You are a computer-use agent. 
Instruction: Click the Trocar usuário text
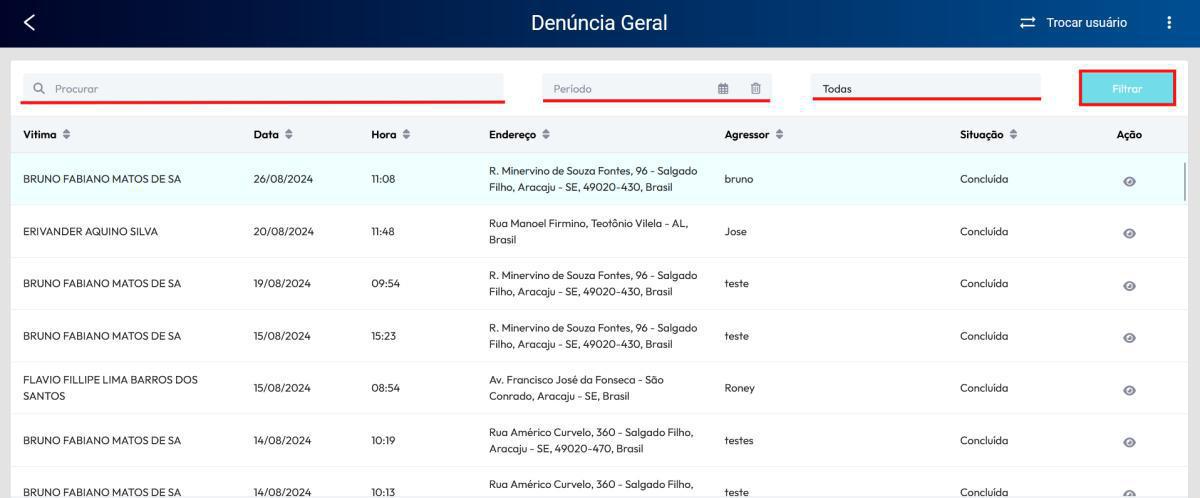[x=1086, y=22]
